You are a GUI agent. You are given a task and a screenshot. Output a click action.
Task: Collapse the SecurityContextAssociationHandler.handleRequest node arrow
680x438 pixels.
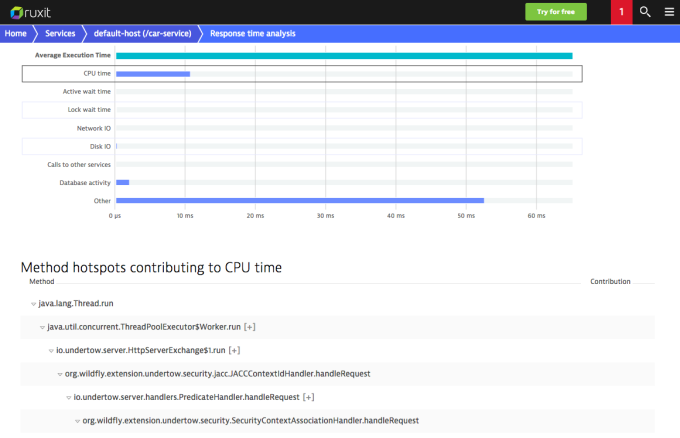[77, 421]
